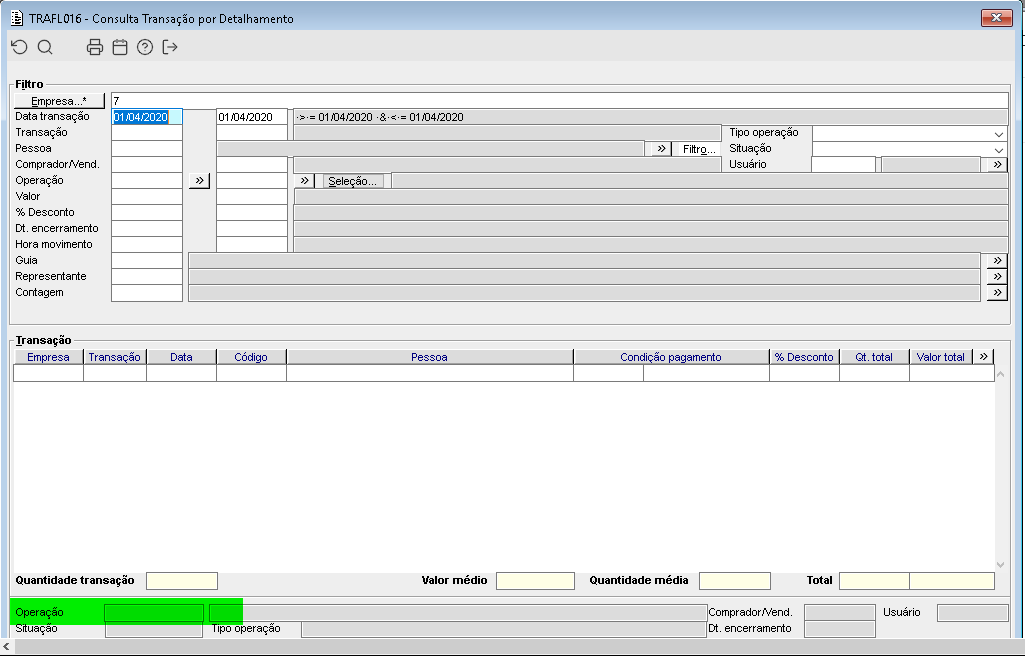Click the first Comprador/Vend. input field
1025x656 pixels.
[147, 165]
